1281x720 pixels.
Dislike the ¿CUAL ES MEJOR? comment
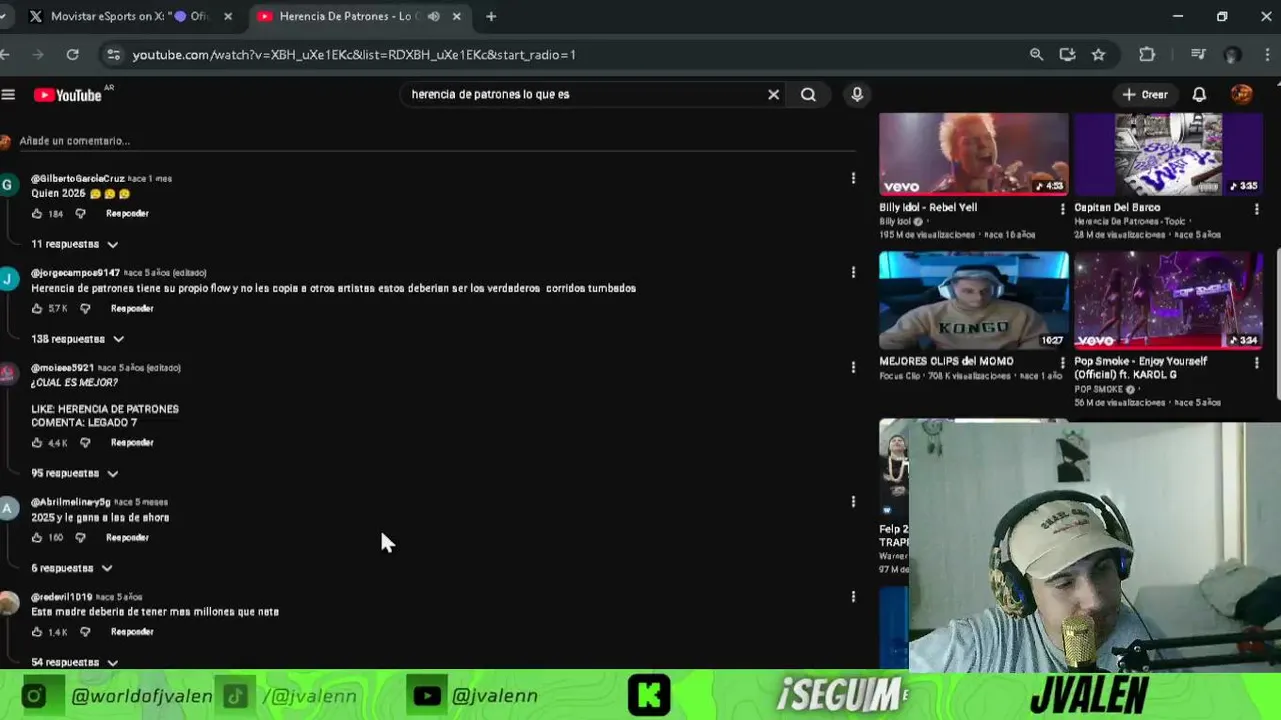pyautogui.click(x=85, y=442)
